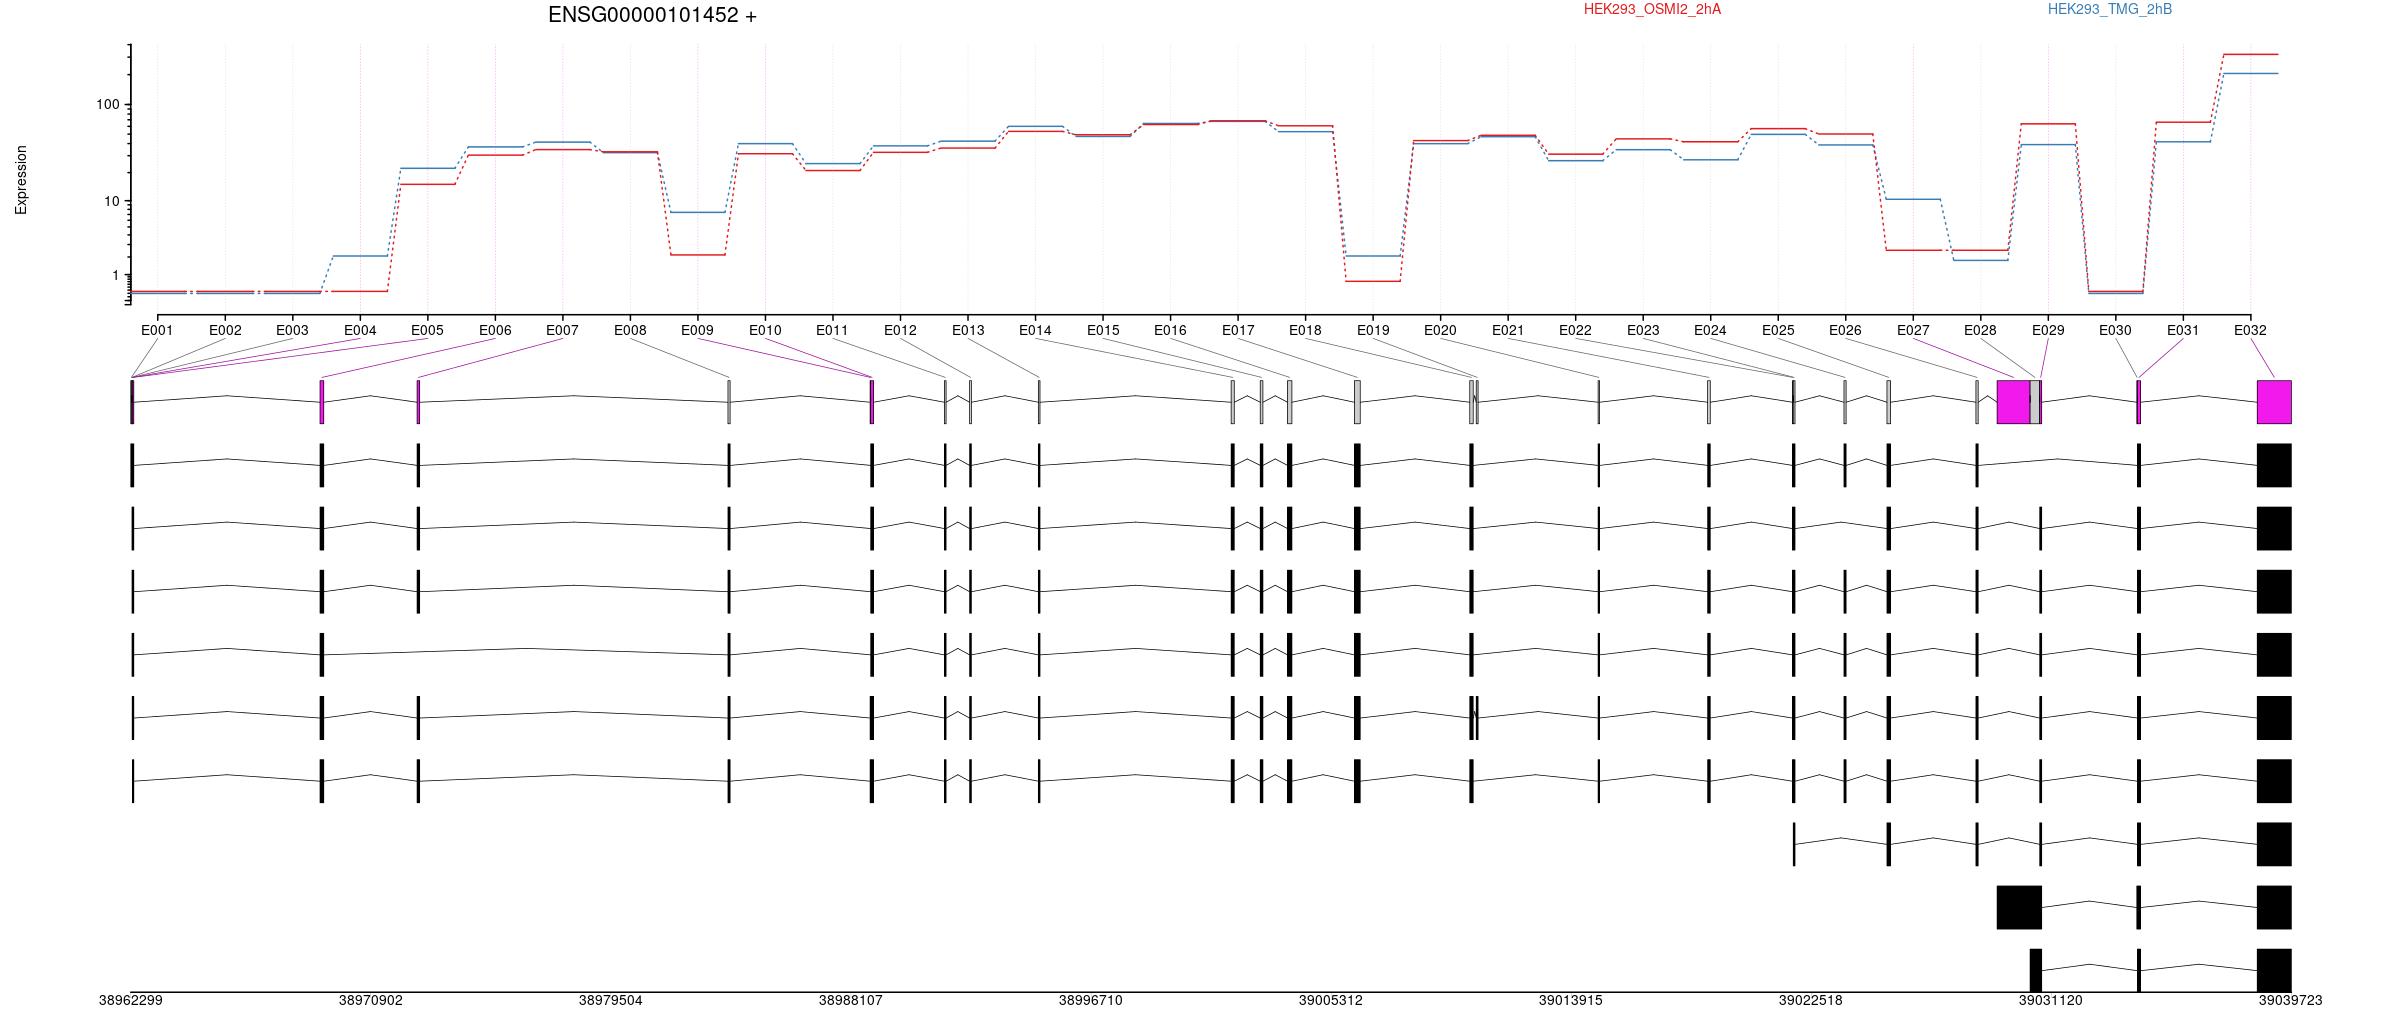Click genomic coordinate 38988107

850,1000
